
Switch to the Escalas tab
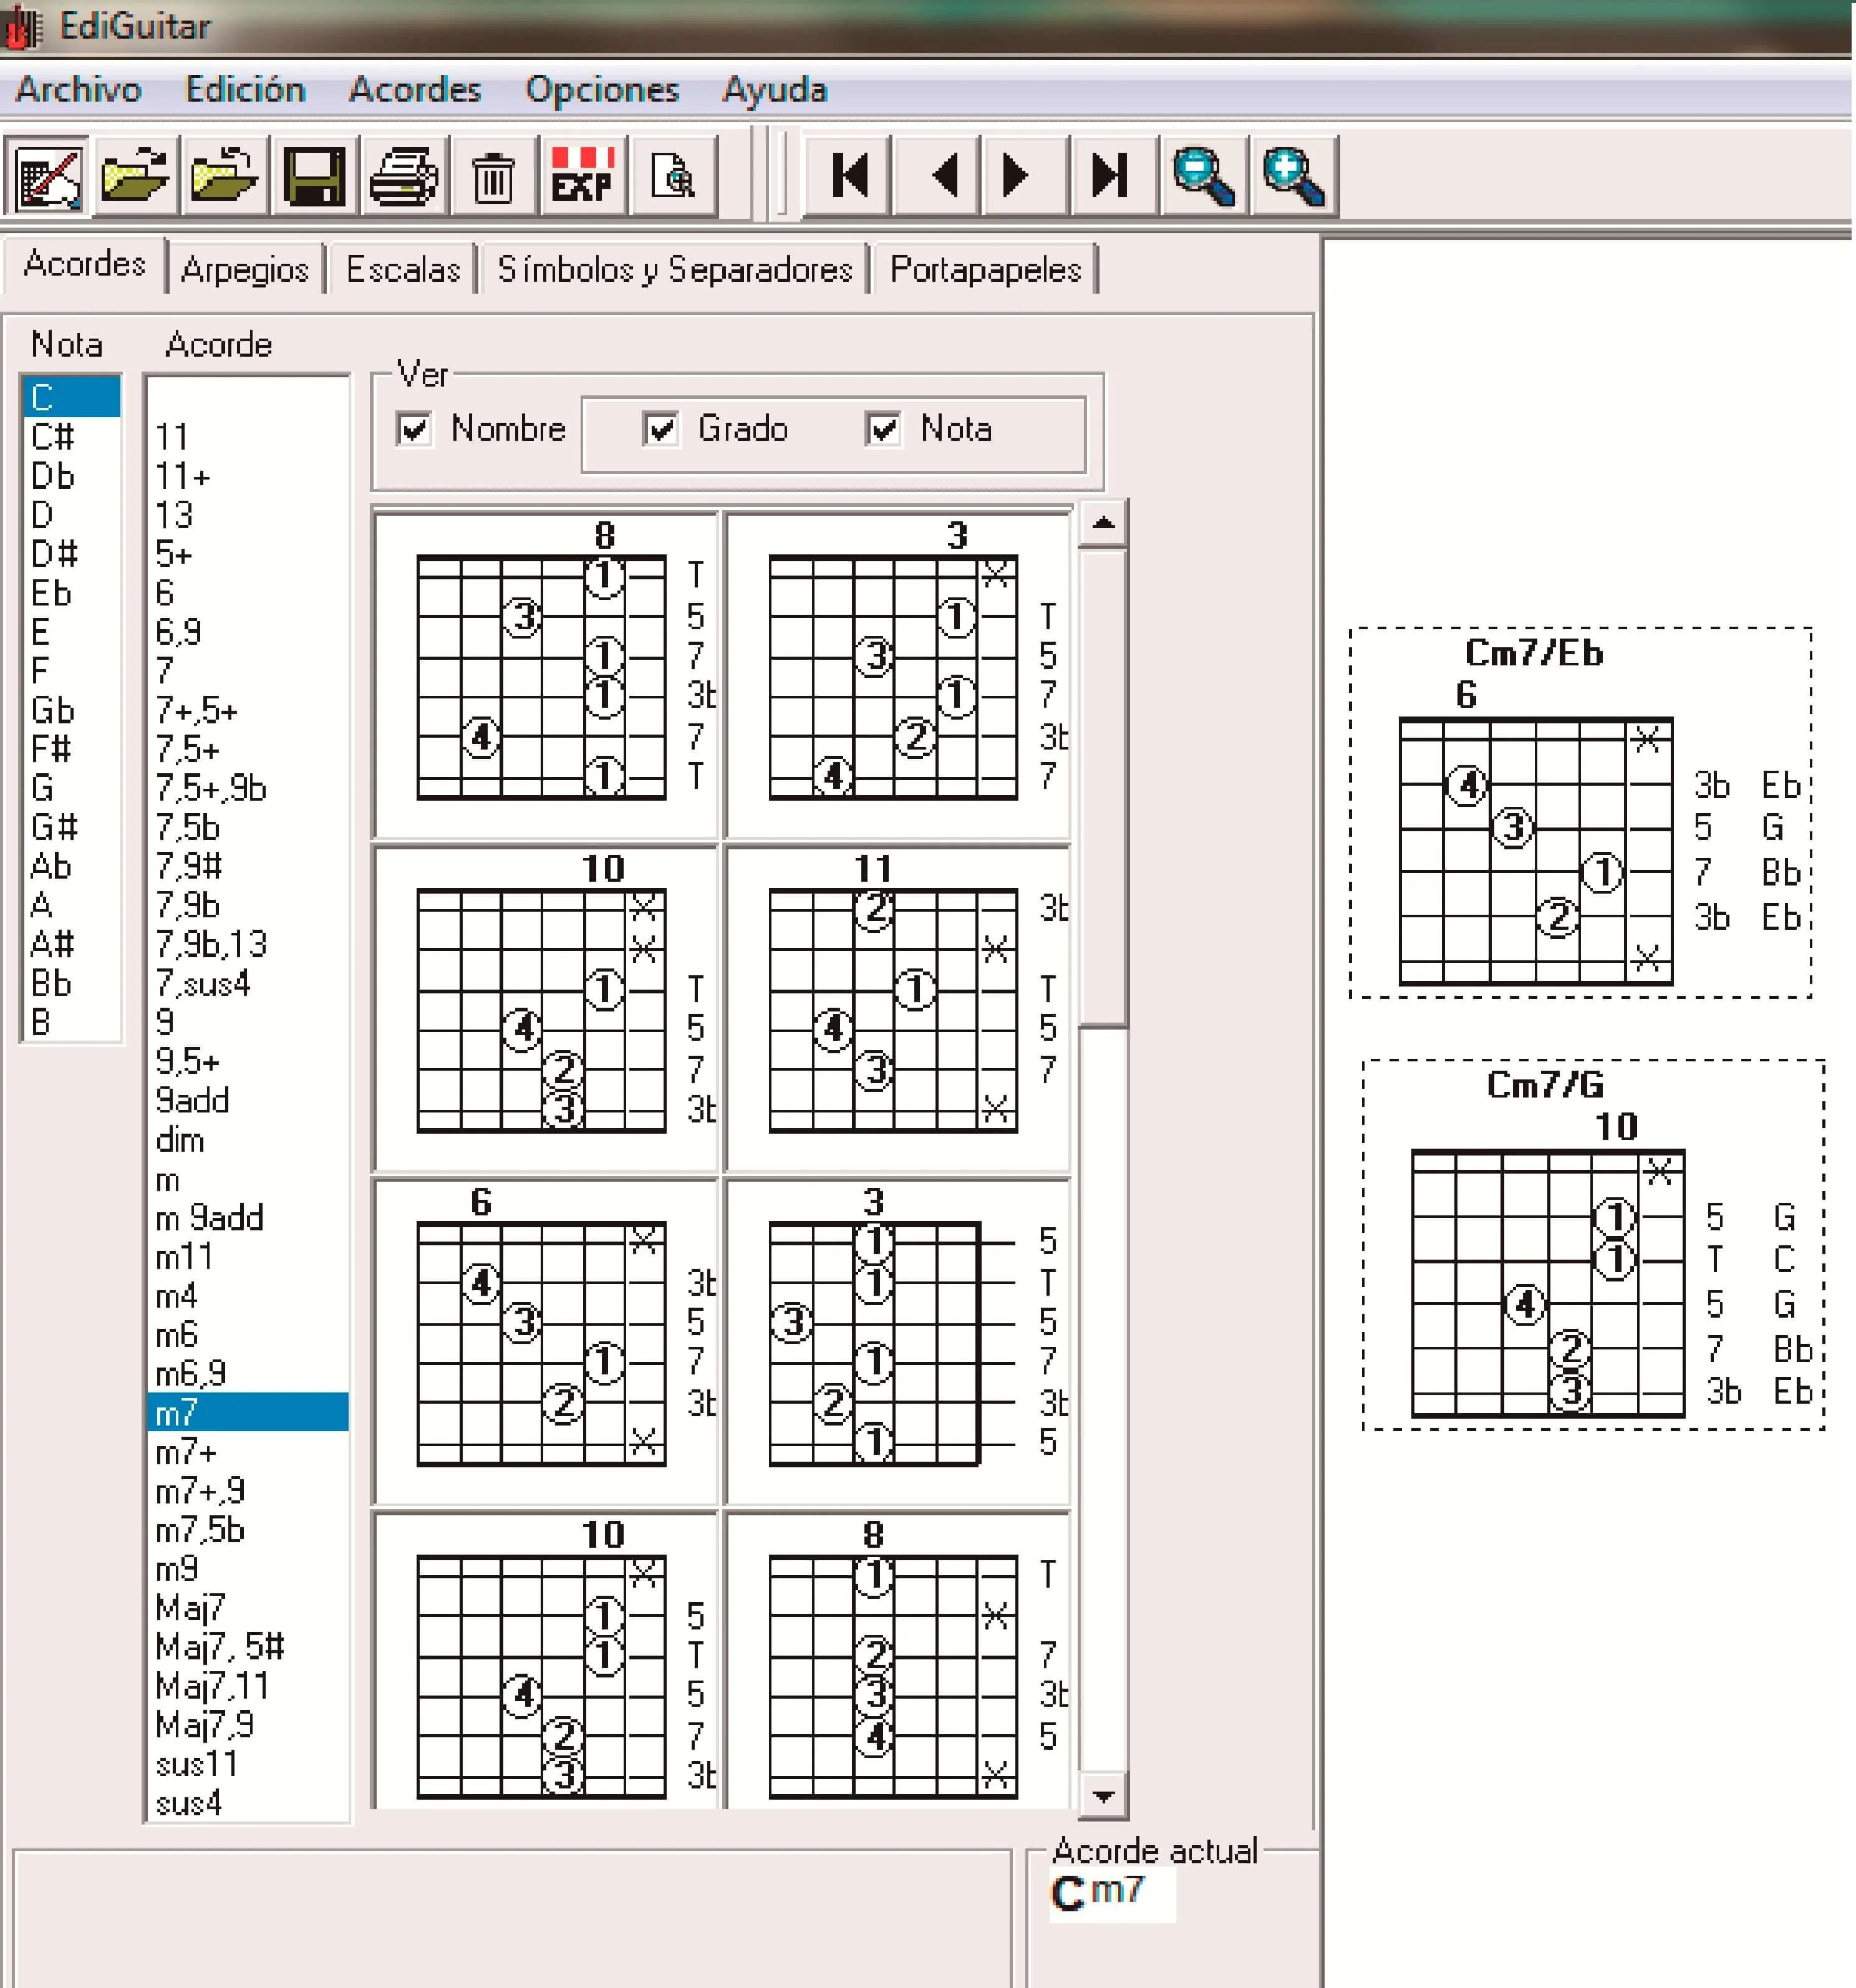[x=403, y=269]
